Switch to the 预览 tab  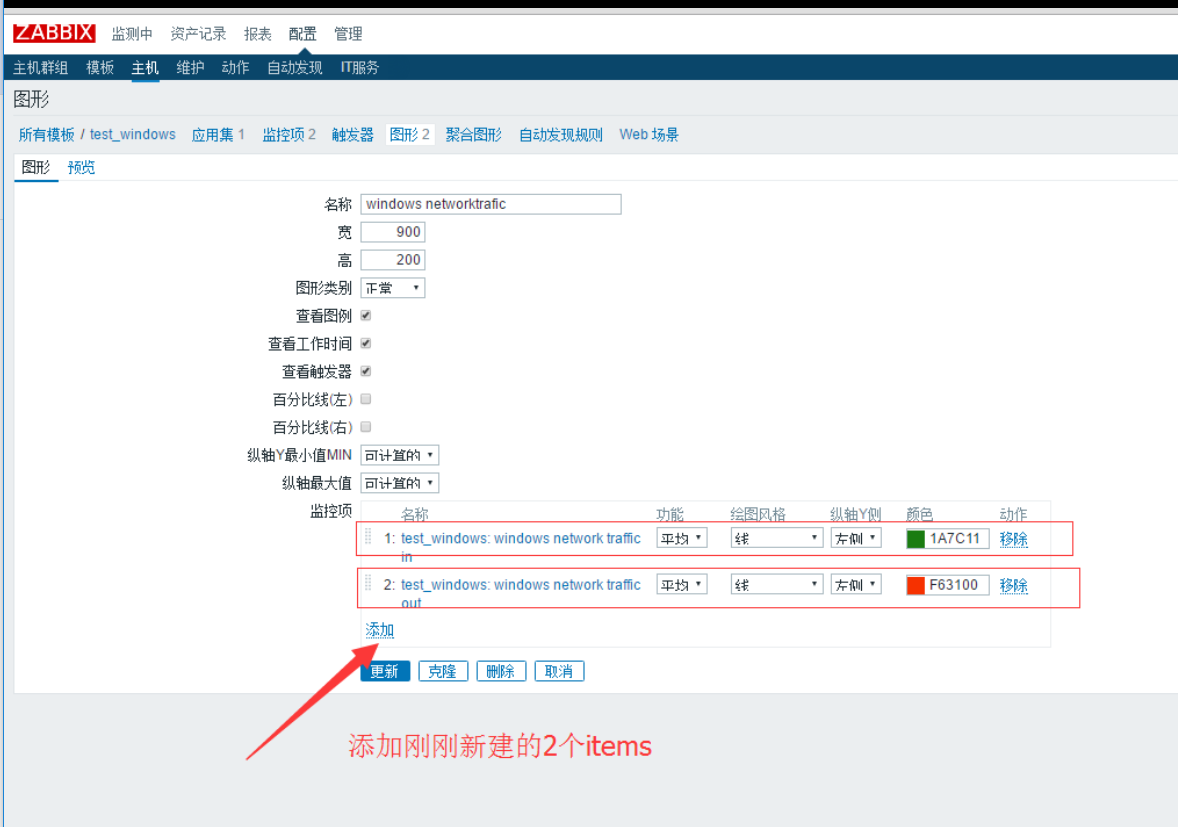(81, 168)
